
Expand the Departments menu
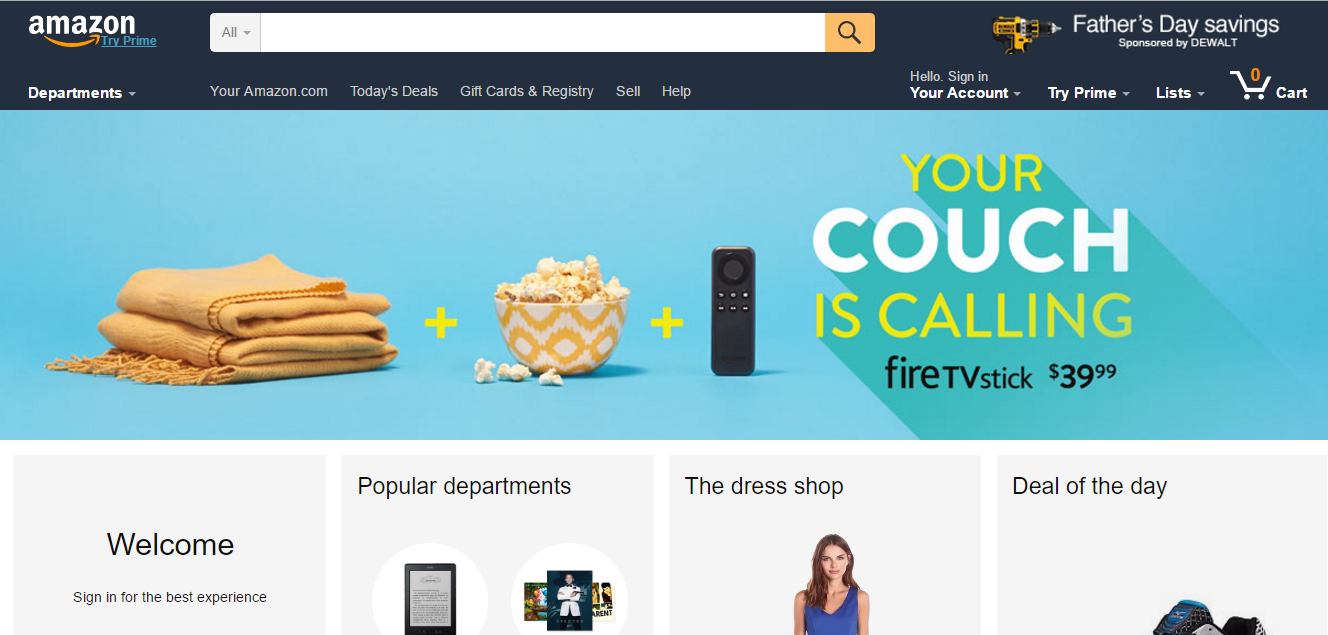tap(82, 93)
